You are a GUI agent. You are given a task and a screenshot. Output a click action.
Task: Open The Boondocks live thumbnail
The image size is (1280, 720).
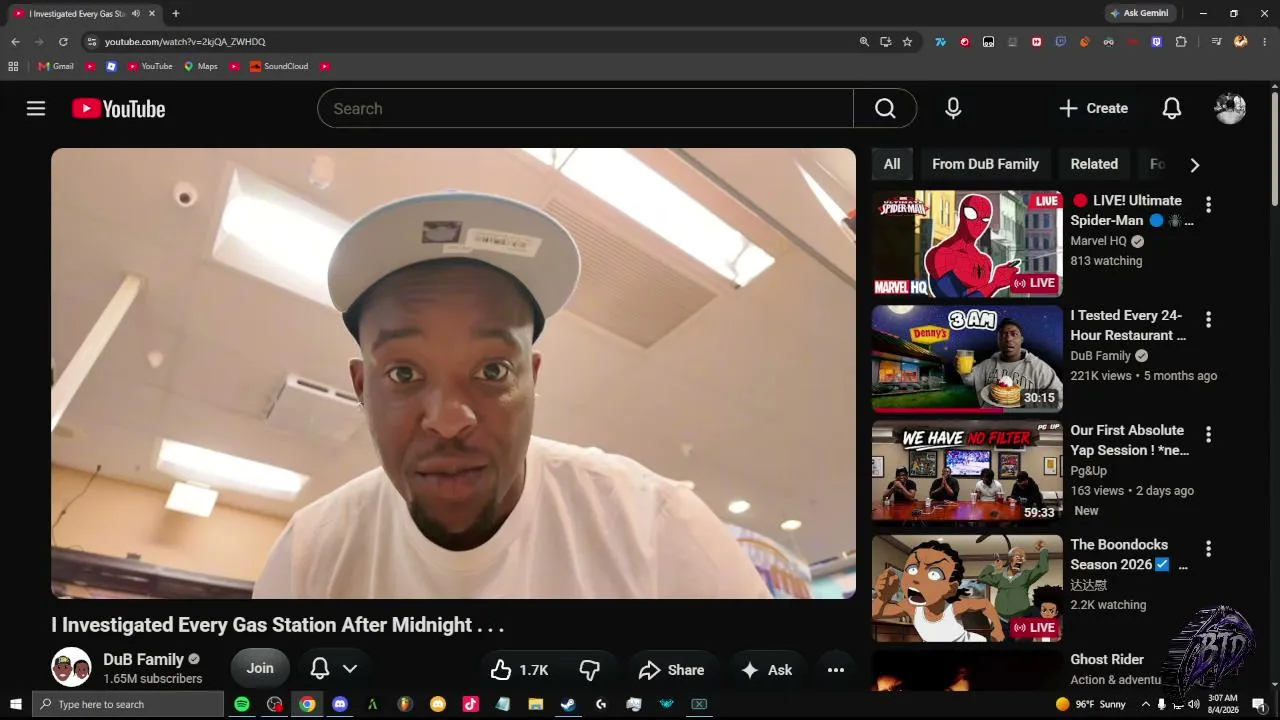point(967,588)
